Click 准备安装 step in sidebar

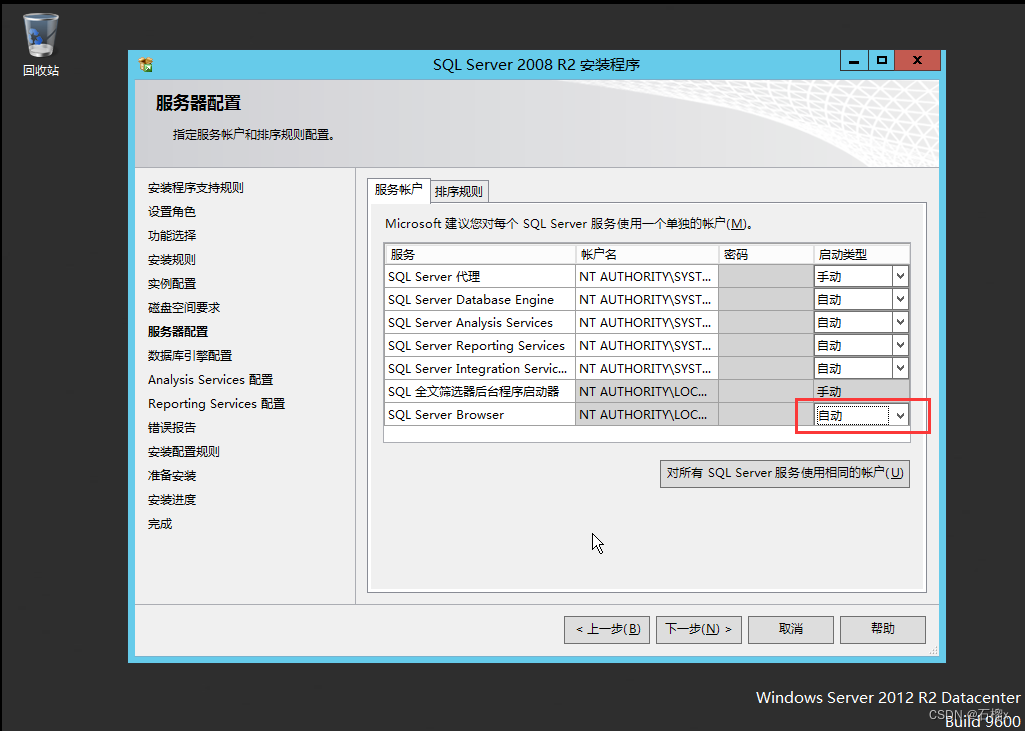[171, 475]
